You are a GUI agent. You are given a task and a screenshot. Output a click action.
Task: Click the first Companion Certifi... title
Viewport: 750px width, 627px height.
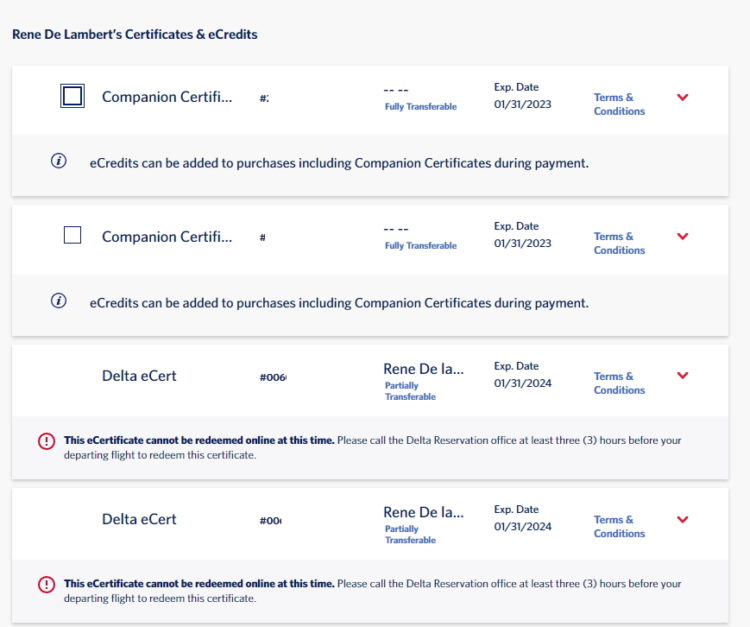167,97
